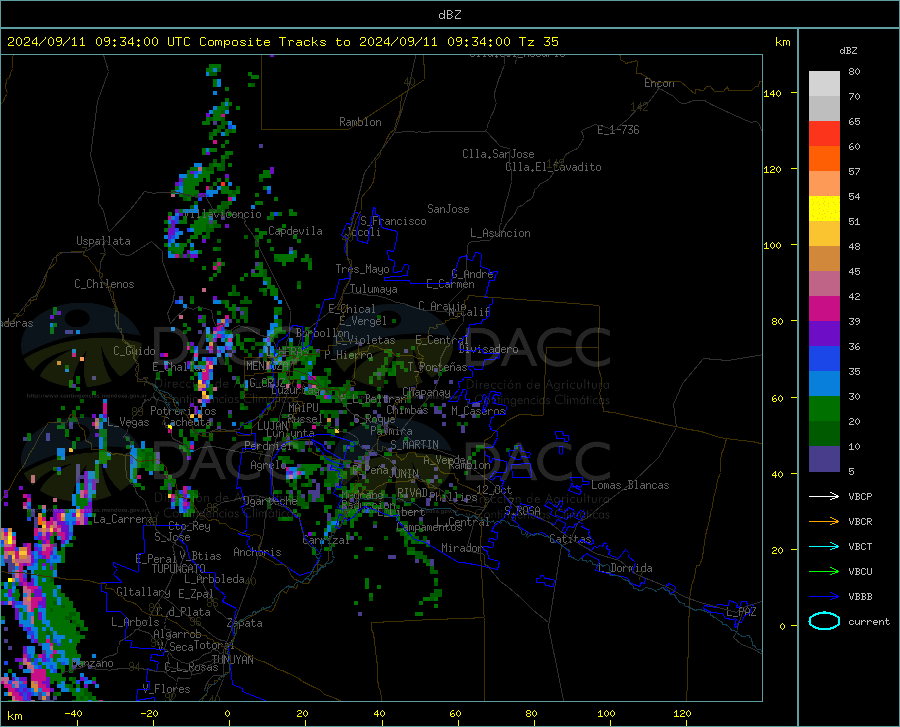Image resolution: width=900 pixels, height=727 pixels.
Task: Click the Carrizal place label
Action: click(x=326, y=540)
